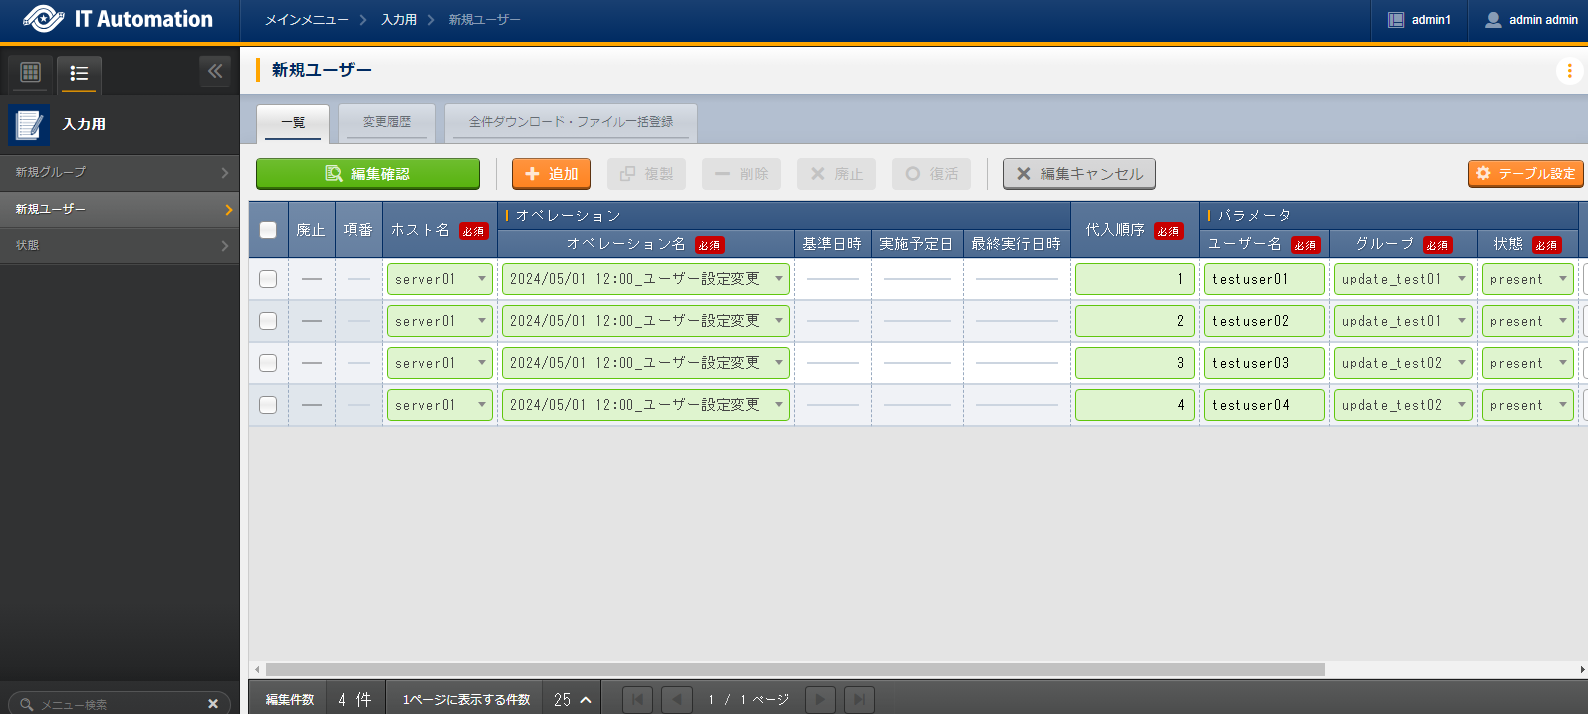Open rows-per-page selector showing 25
1588x714 pixels.
[572, 699]
